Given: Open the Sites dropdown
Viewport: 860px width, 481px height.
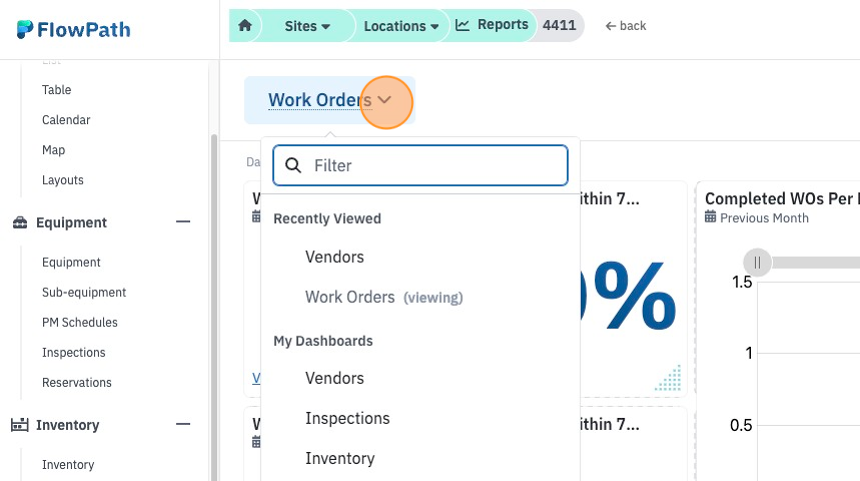Looking at the screenshot, I should pos(307,26).
